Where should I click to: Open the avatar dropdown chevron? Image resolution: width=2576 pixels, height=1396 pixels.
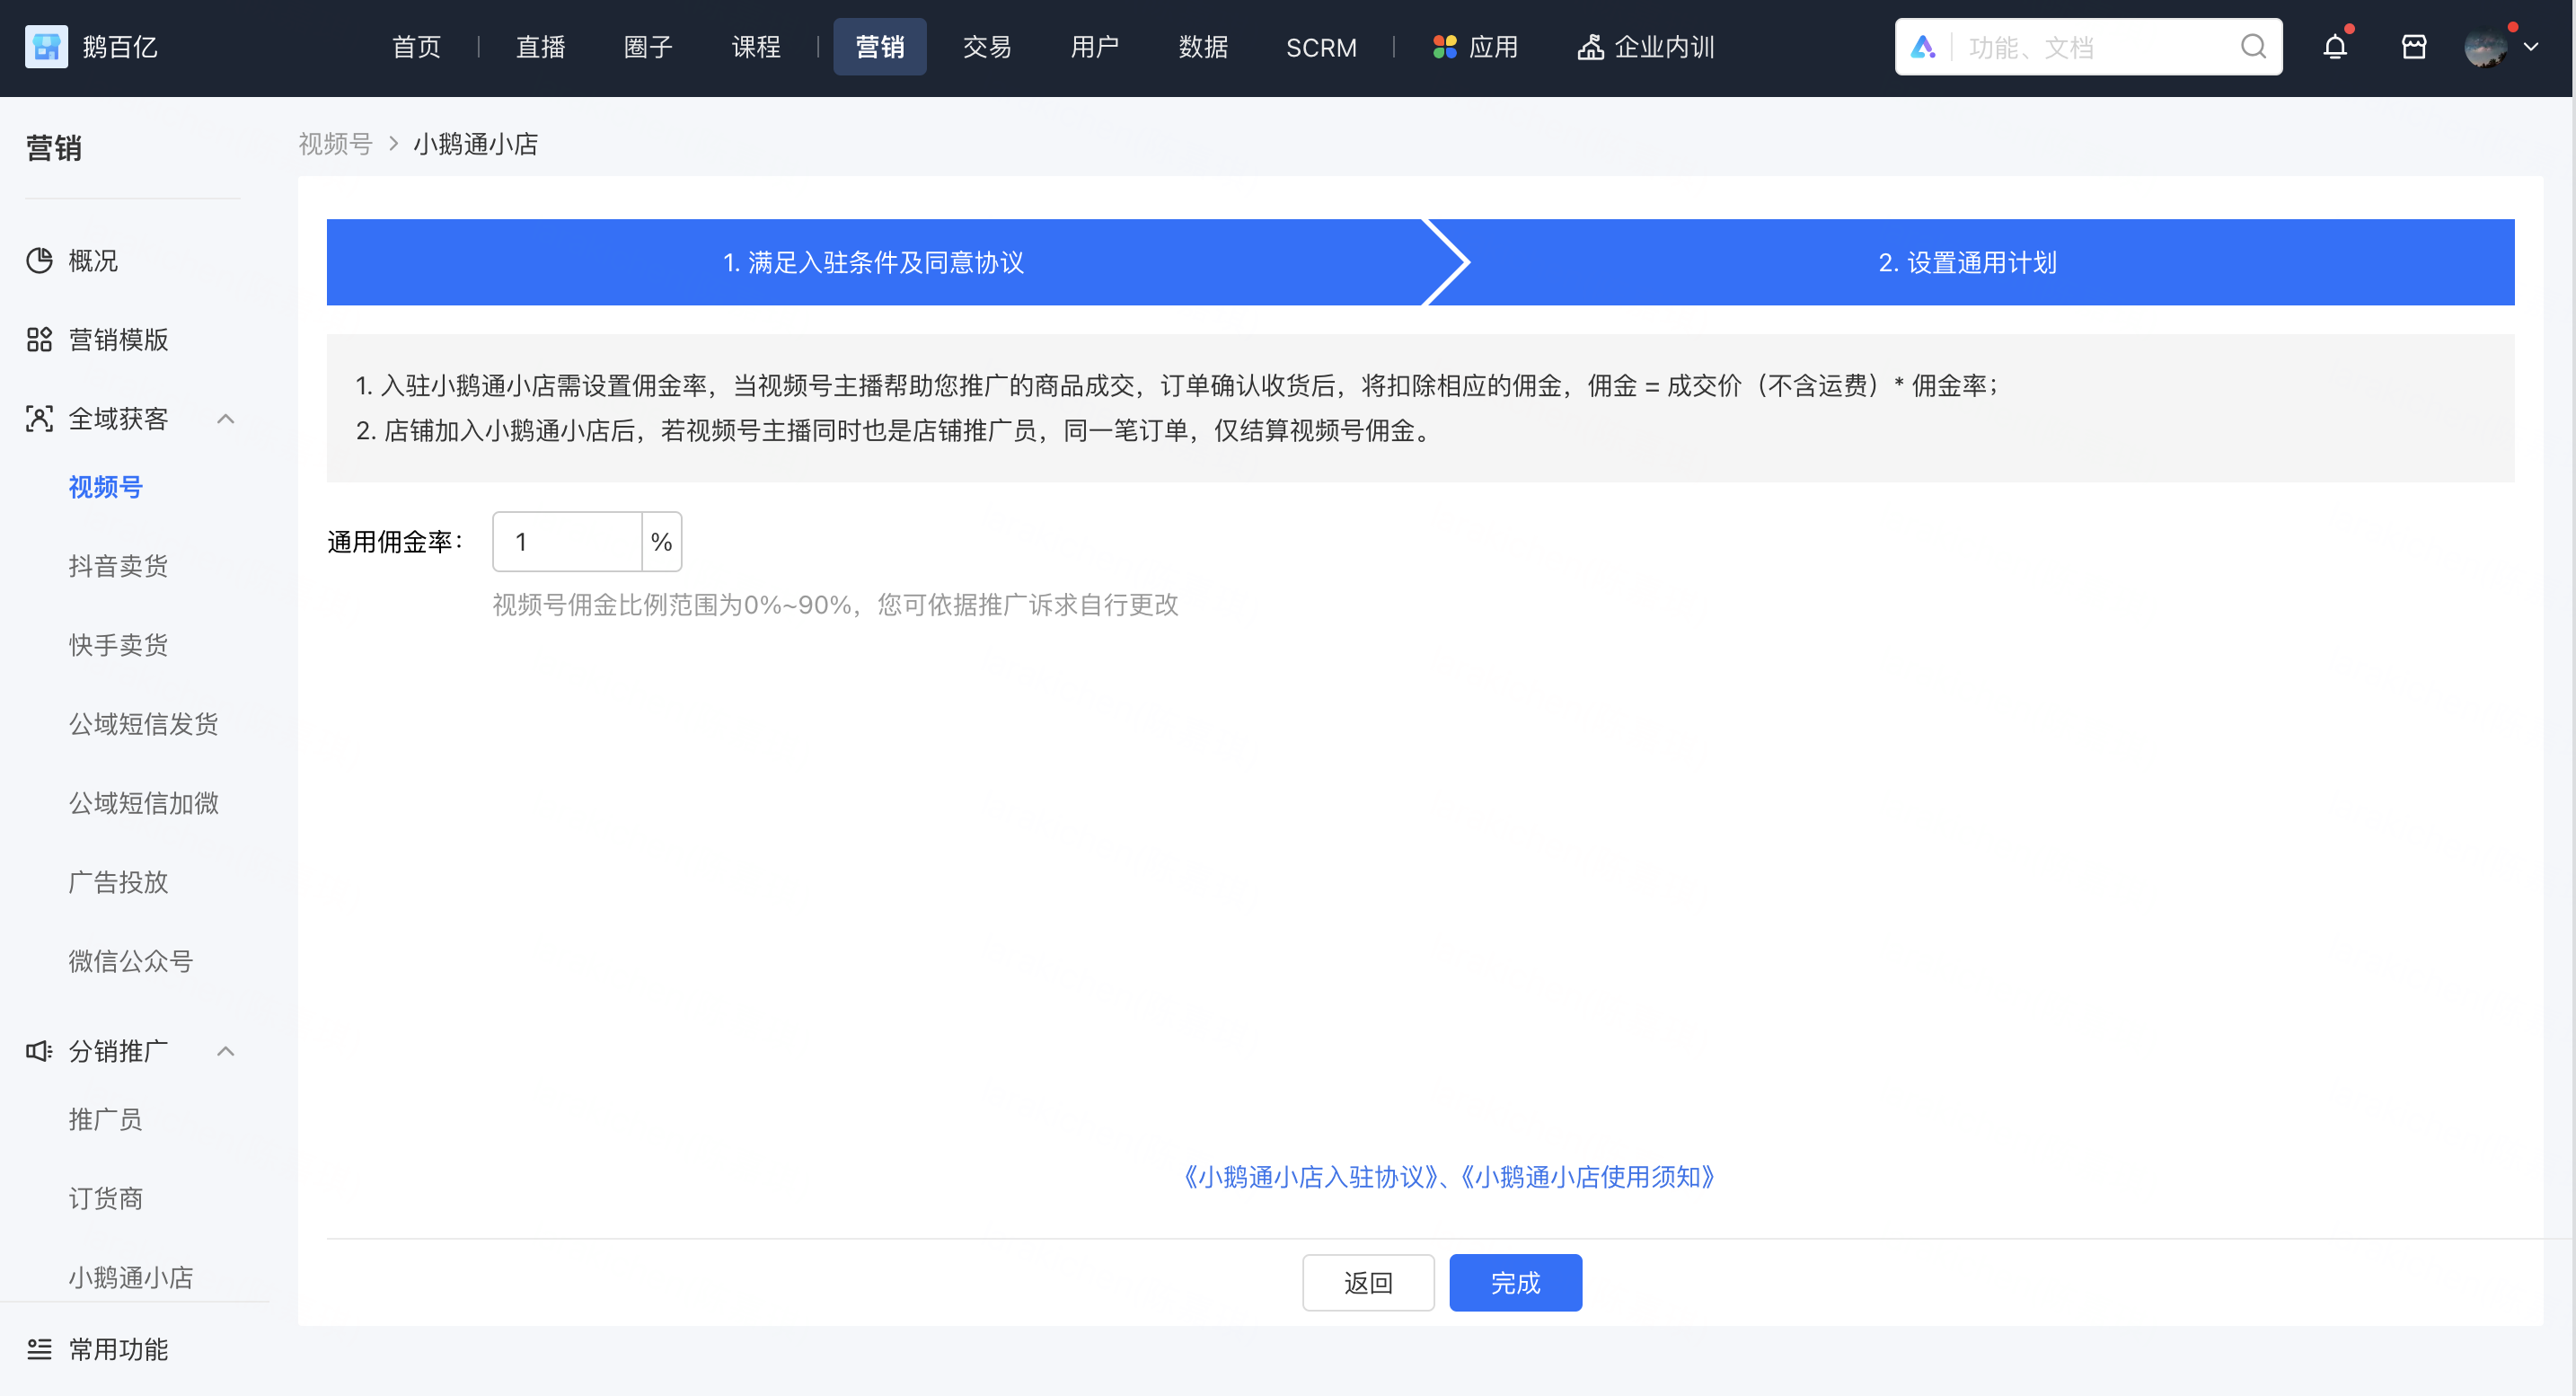coord(2533,47)
